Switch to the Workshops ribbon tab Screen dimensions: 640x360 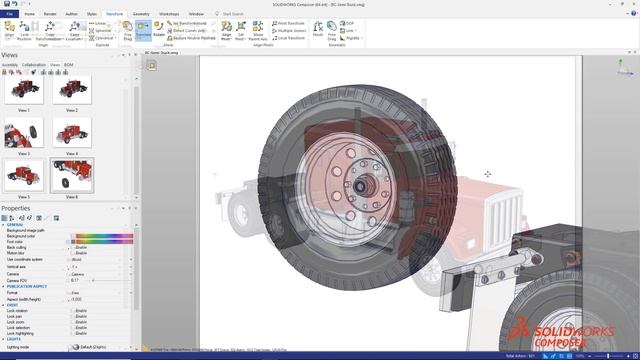coord(169,14)
